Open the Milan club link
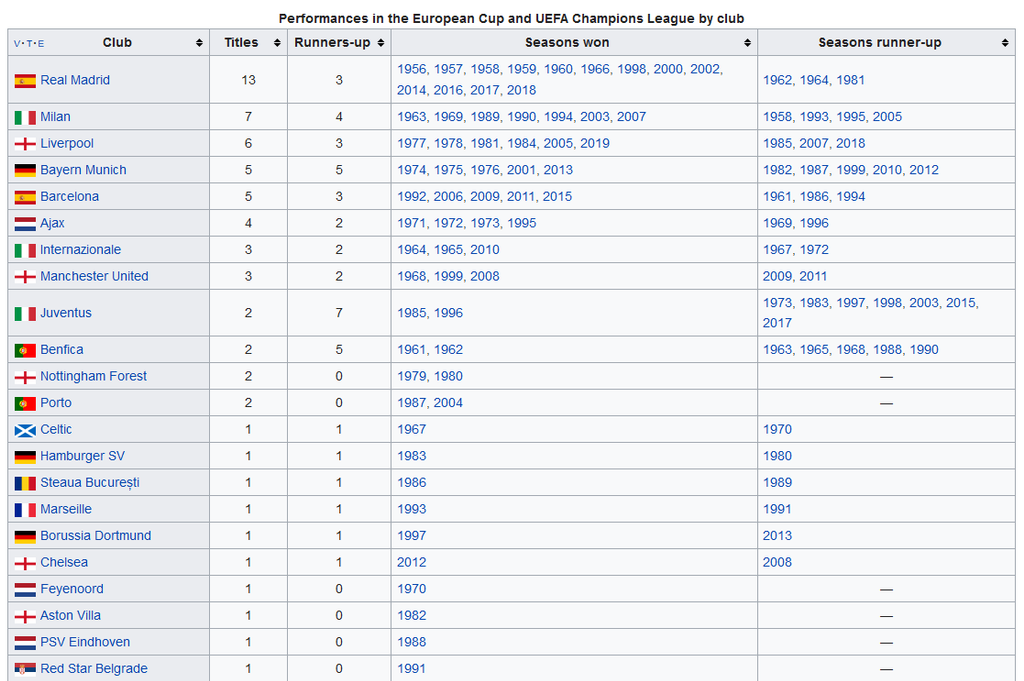The width and height of the screenshot is (1024, 681). click(56, 117)
